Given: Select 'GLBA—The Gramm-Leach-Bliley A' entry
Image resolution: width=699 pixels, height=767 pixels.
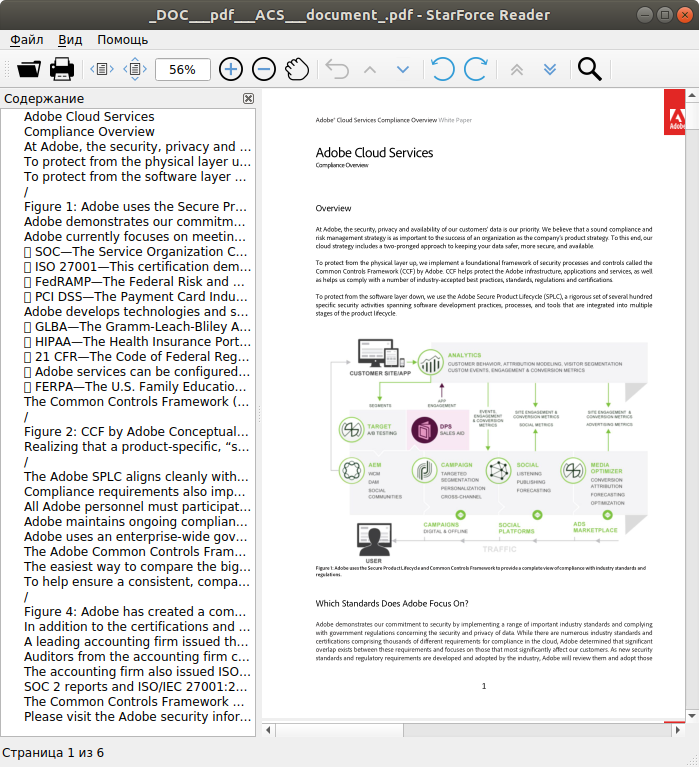Looking at the screenshot, I should [137, 327].
